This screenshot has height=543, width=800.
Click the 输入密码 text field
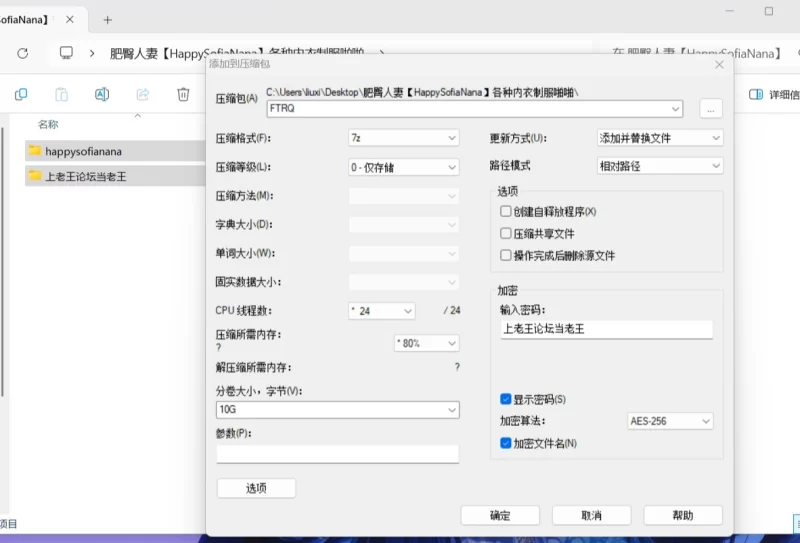606,329
